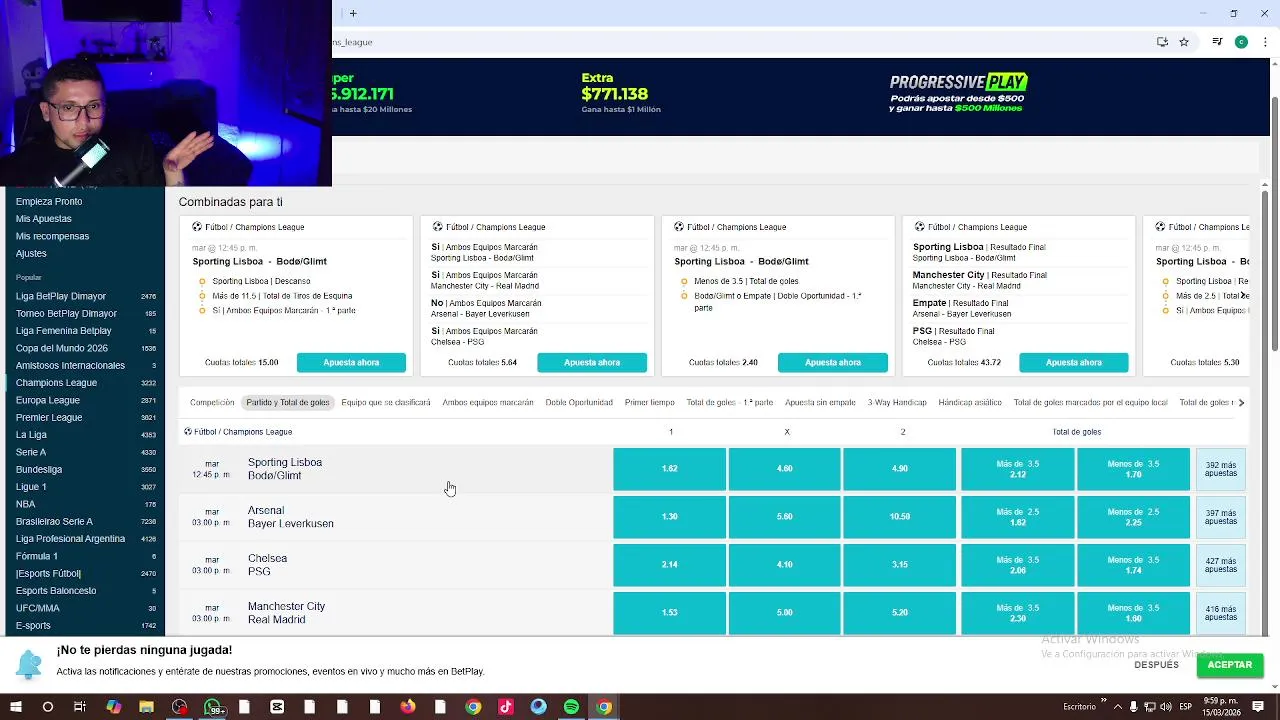The image size is (1280, 720).
Task: Select Ambos equipos marcarán tab
Action: tap(488, 402)
